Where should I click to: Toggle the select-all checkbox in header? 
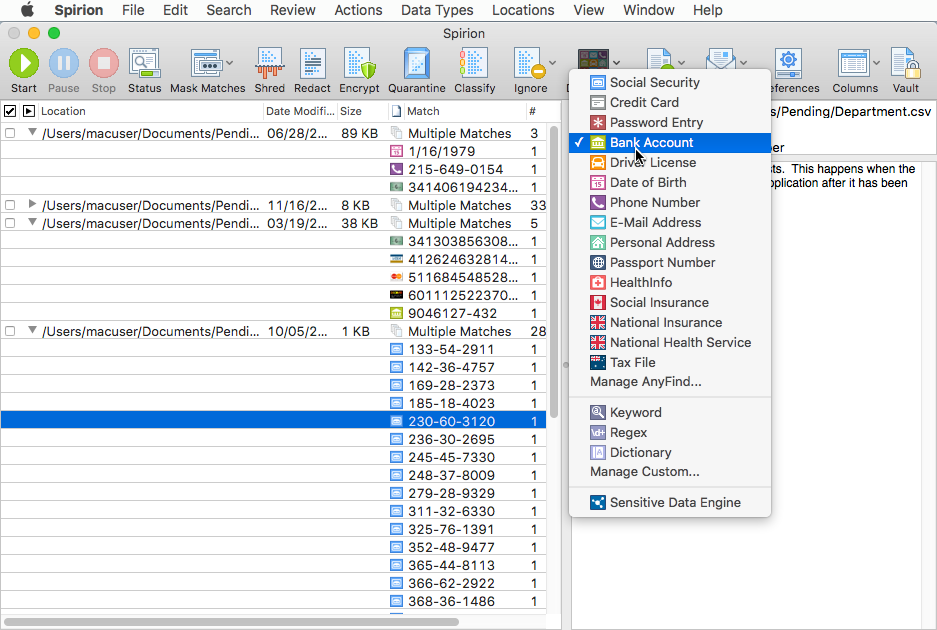coord(10,111)
